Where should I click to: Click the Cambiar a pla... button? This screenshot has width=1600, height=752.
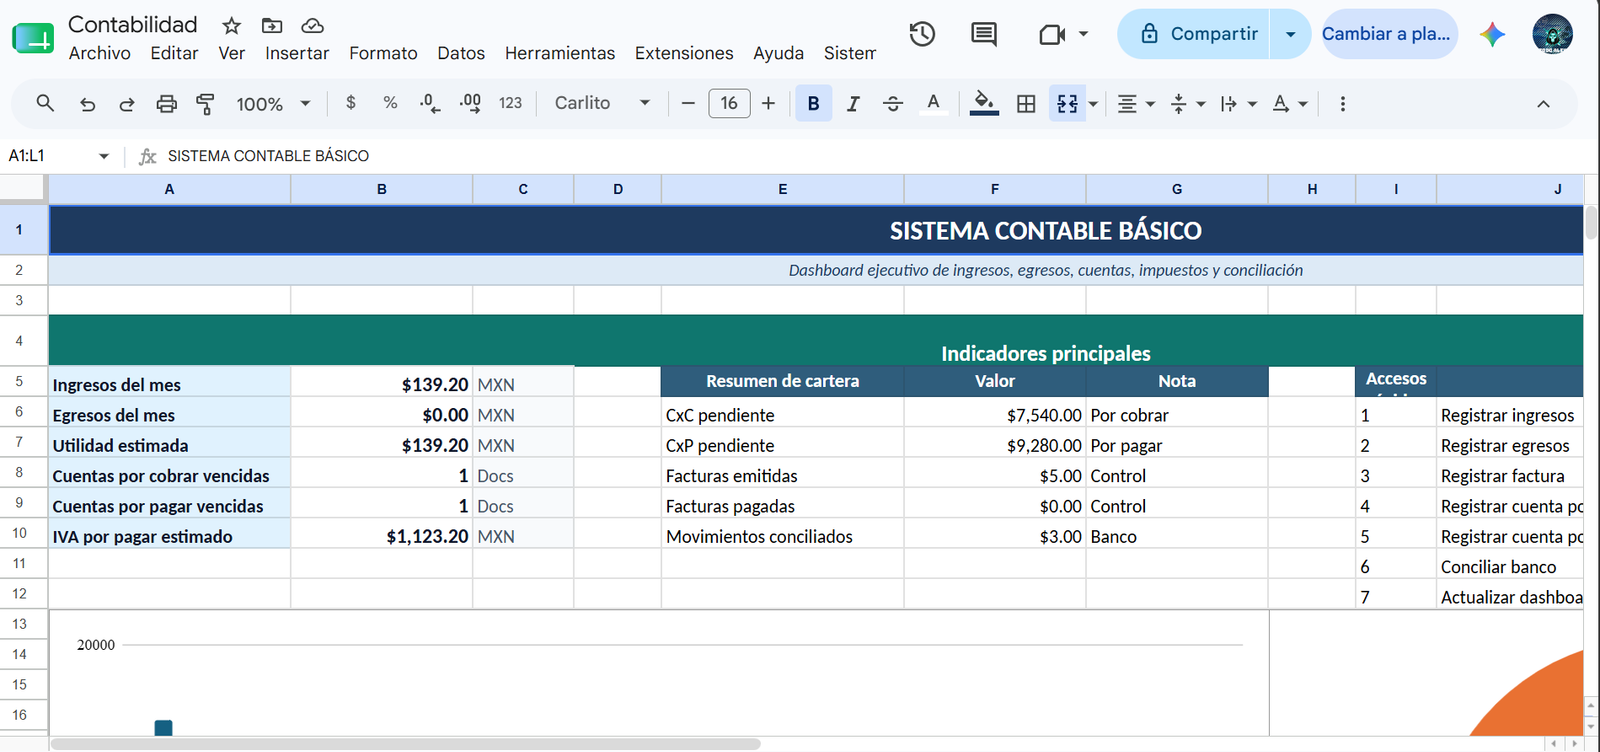tap(1389, 34)
